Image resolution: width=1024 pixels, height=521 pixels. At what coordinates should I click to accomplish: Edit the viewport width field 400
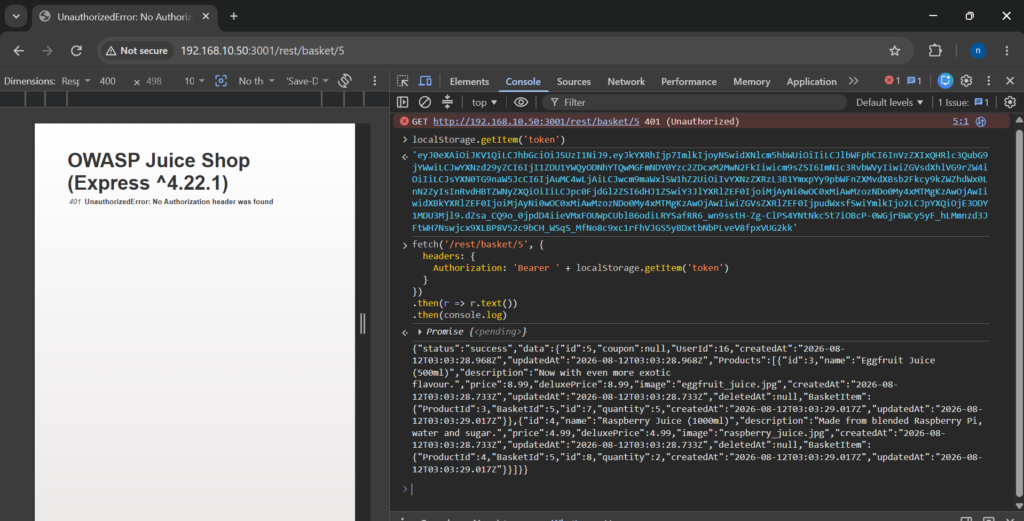tap(108, 81)
